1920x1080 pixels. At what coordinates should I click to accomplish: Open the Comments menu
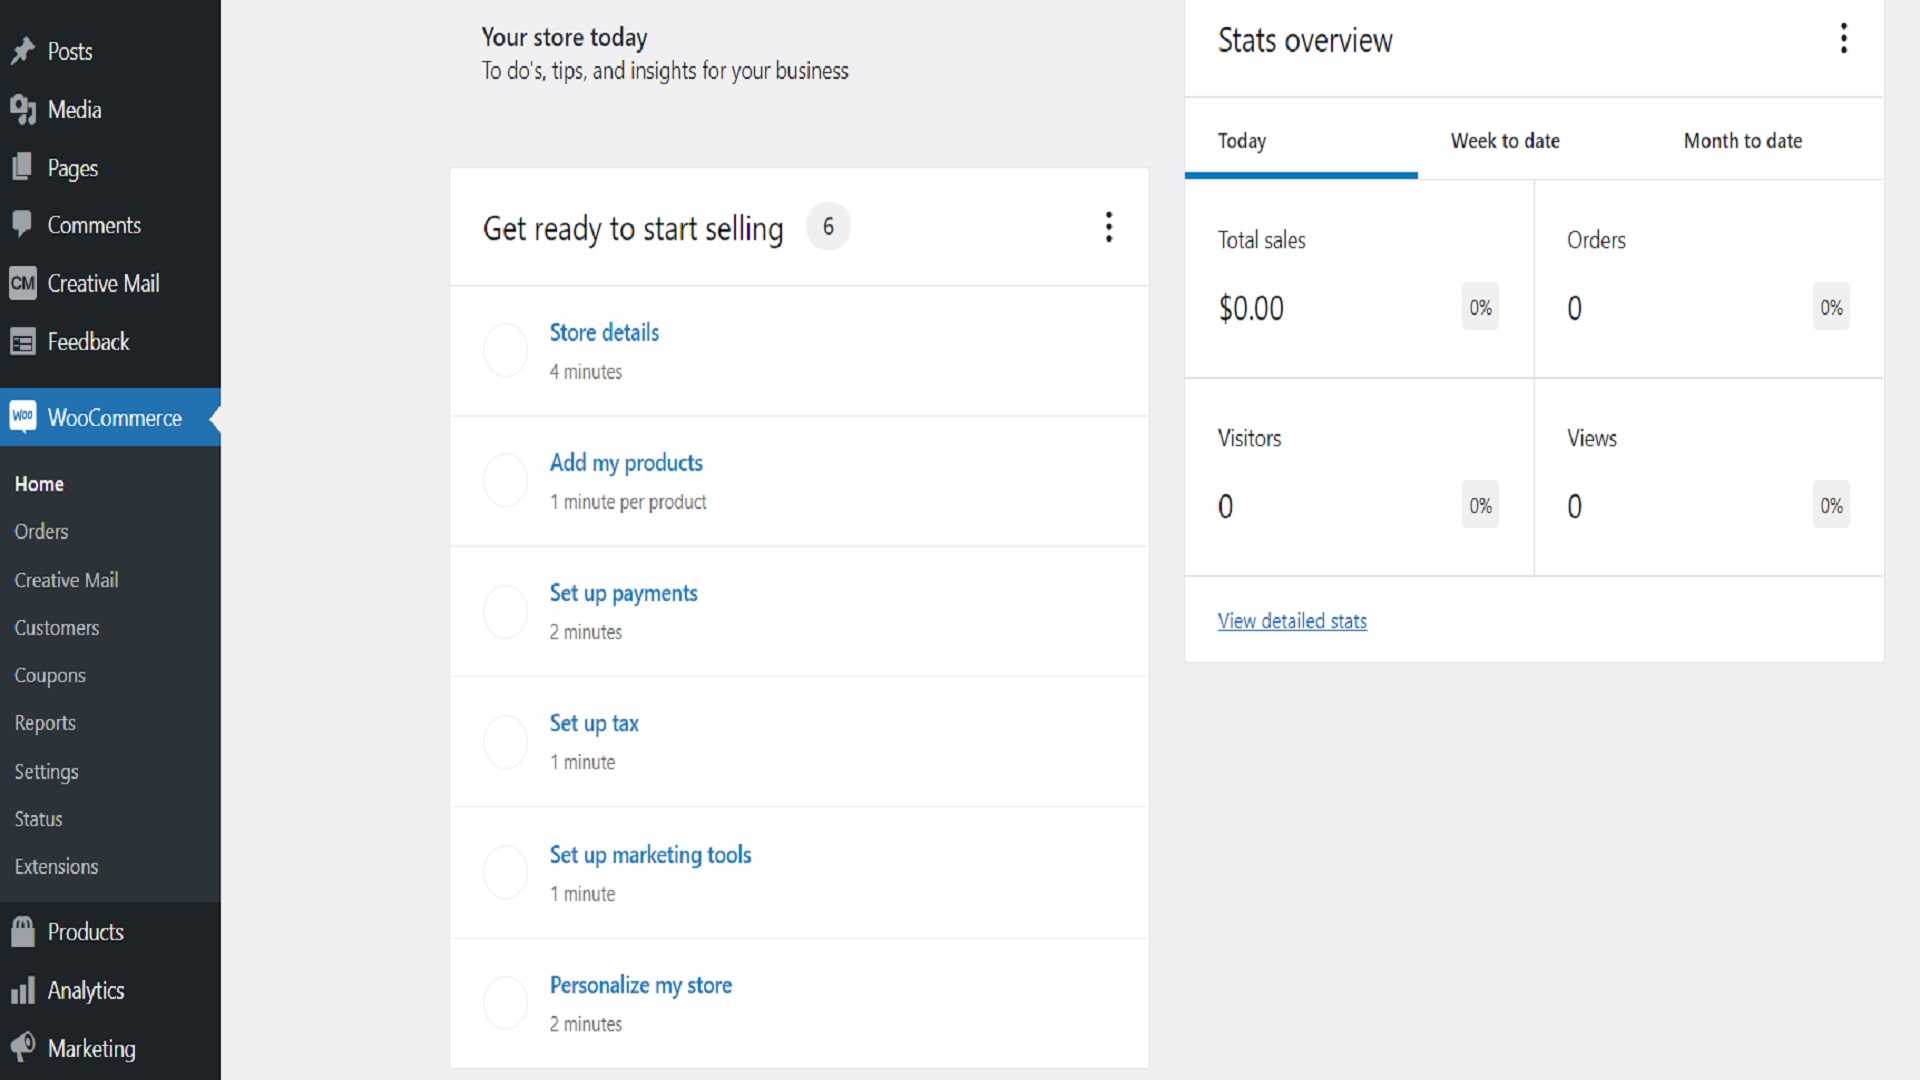point(94,225)
